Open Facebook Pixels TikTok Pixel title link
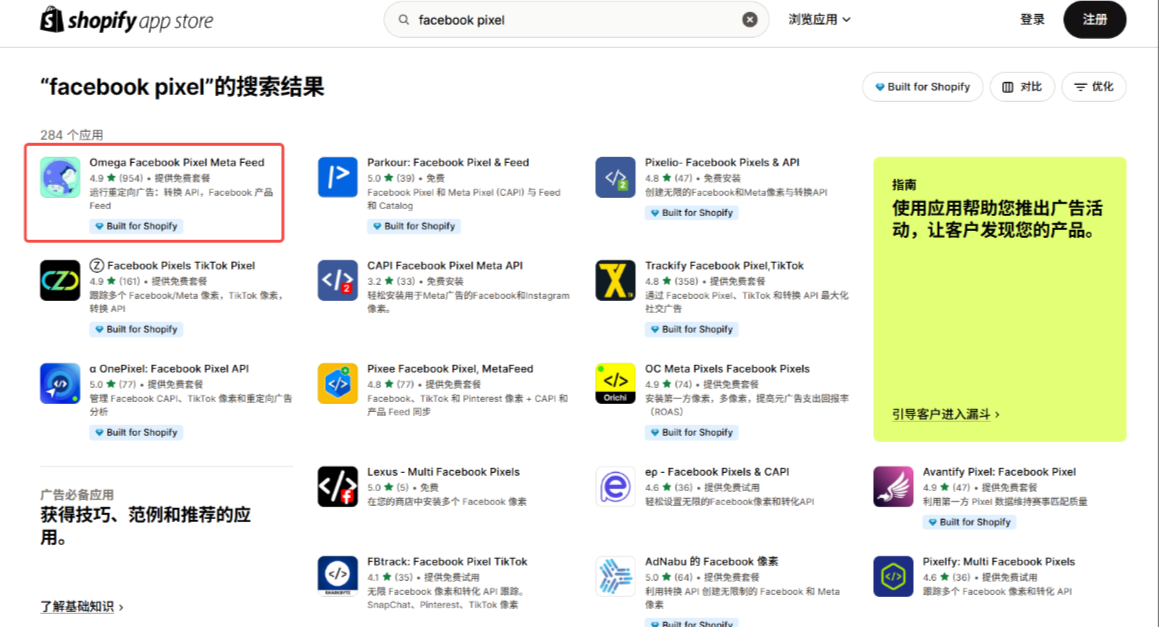 tap(172, 265)
